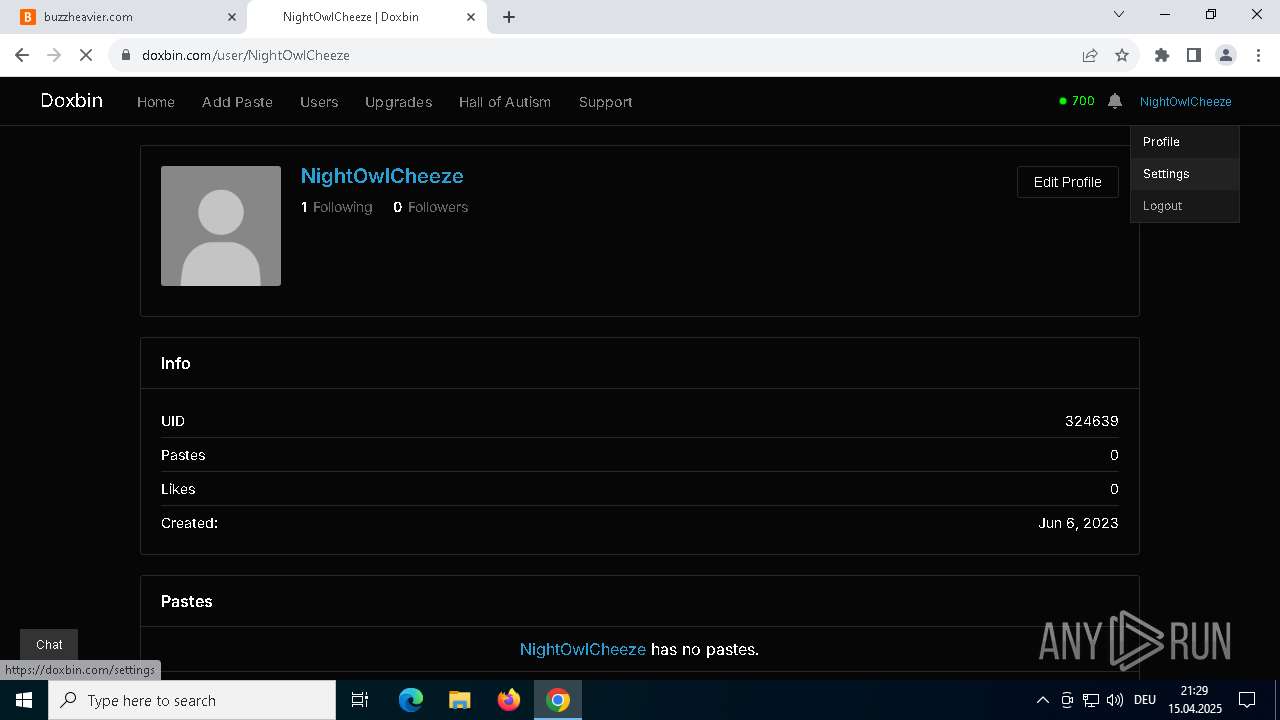
Task: View site info lock icon
Action: 126,55
